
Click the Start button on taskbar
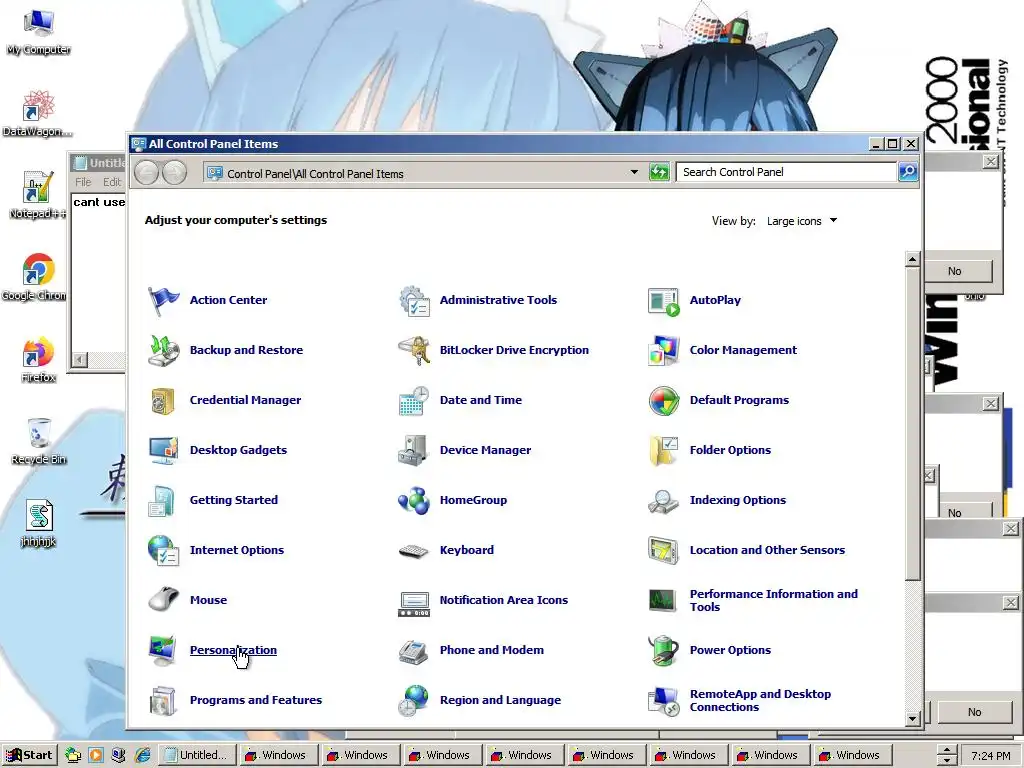(29, 755)
